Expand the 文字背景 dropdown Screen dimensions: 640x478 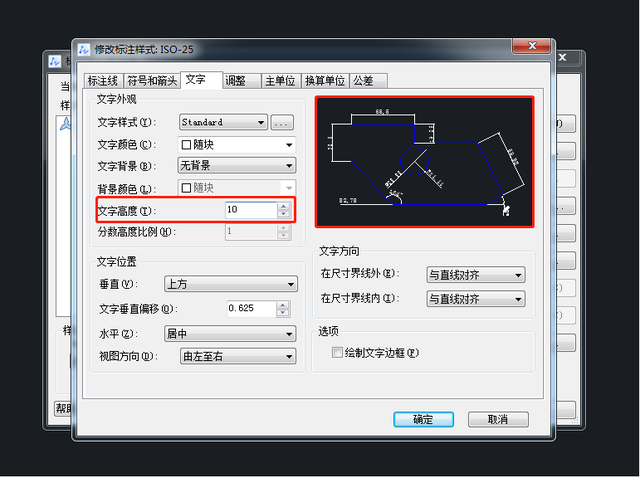[236, 166]
